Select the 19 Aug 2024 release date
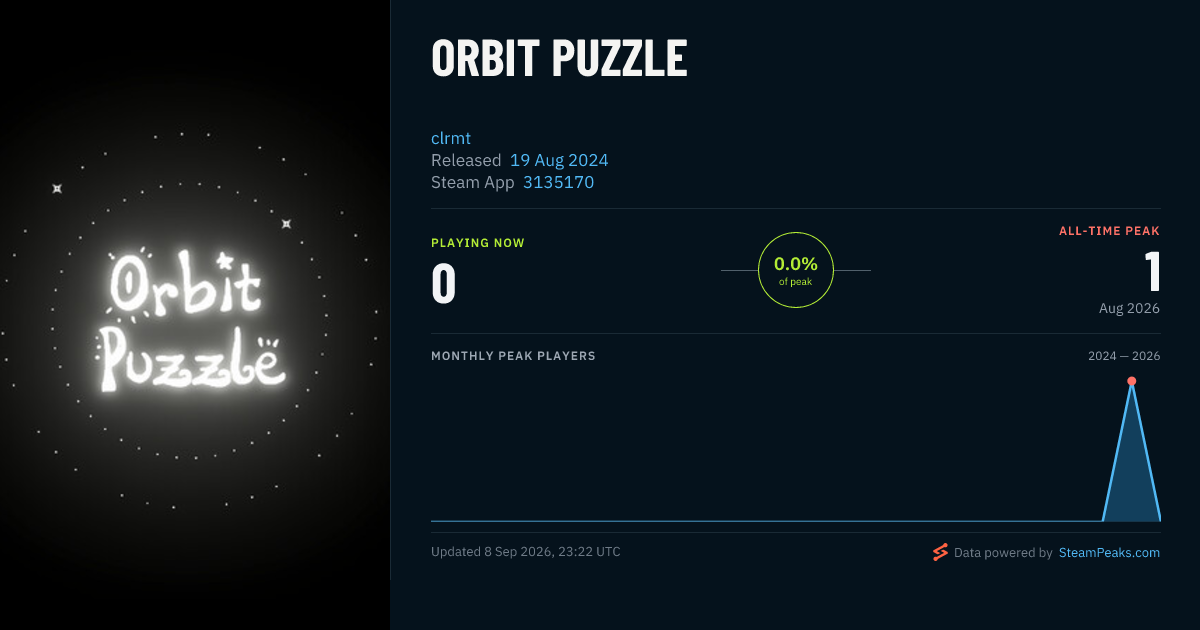Image resolution: width=1200 pixels, height=630 pixels. (x=559, y=160)
